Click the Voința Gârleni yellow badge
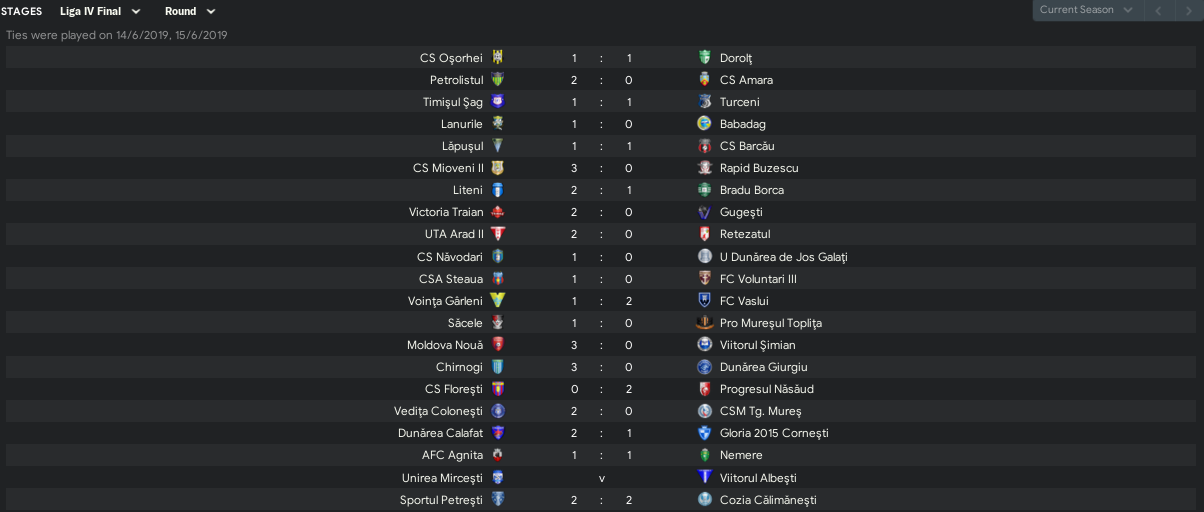 [497, 301]
